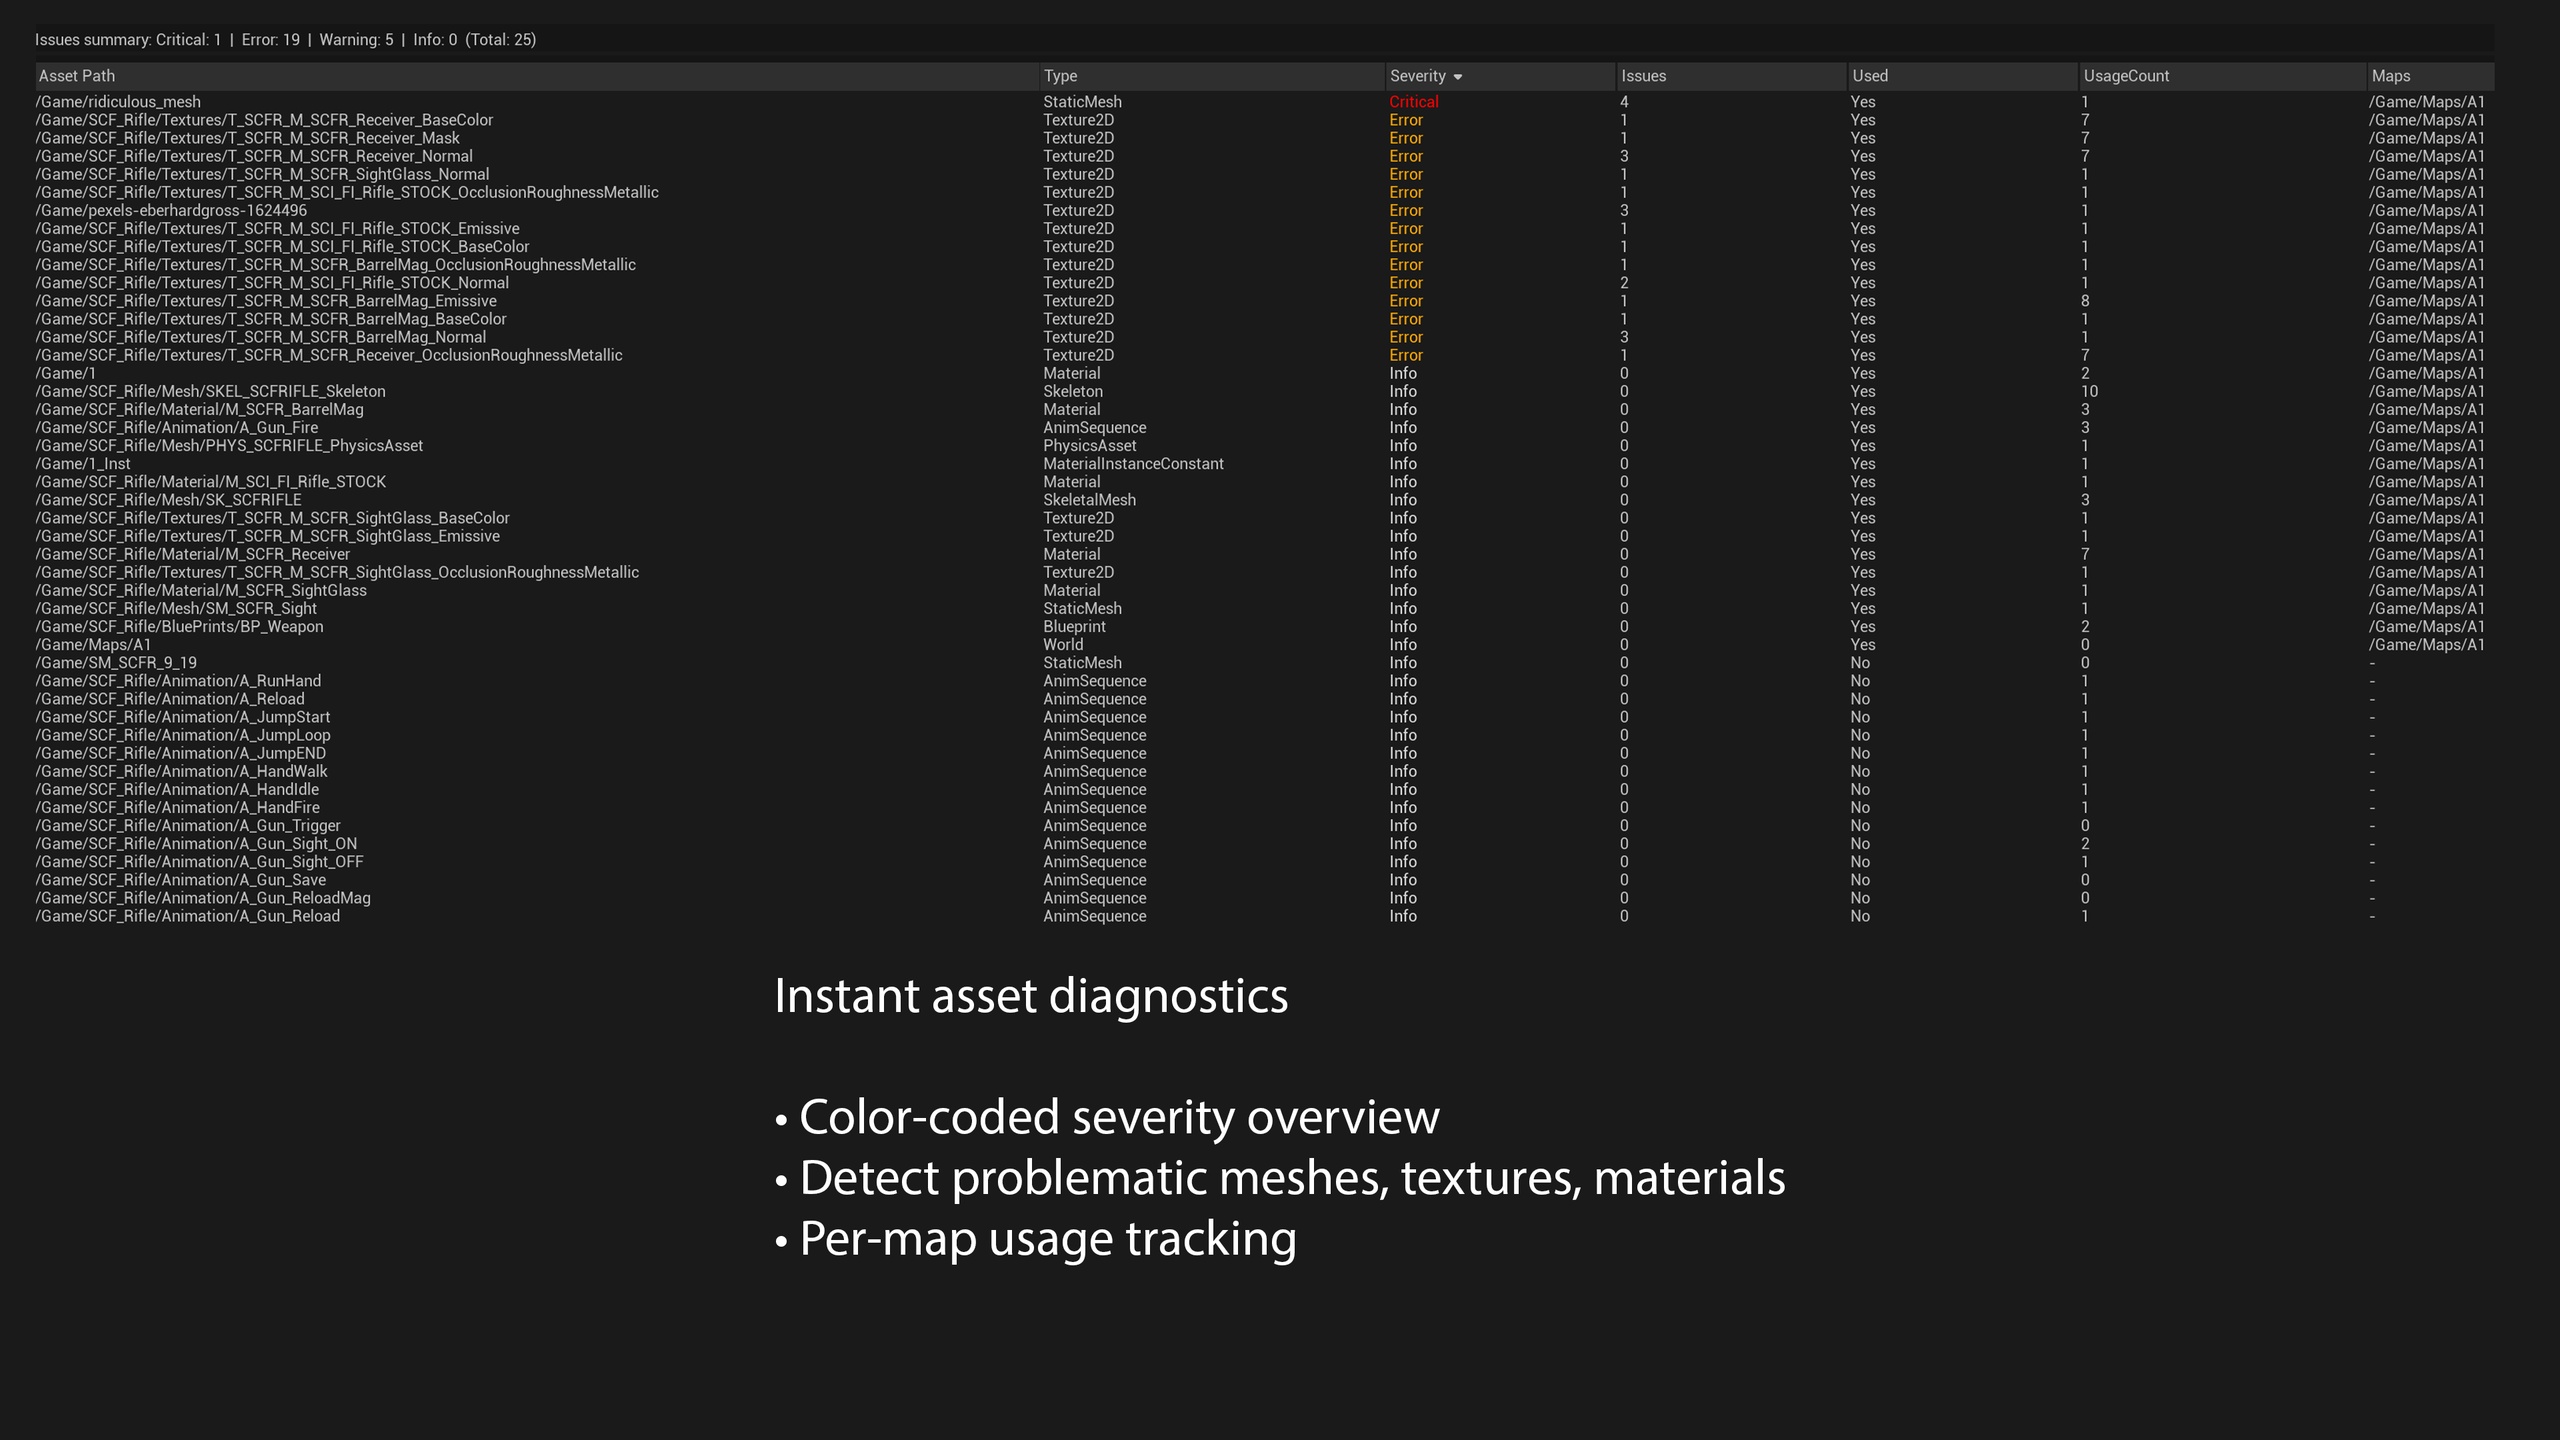The image size is (2560, 1440).
Task: Click the World type cell
Action: point(1063,644)
